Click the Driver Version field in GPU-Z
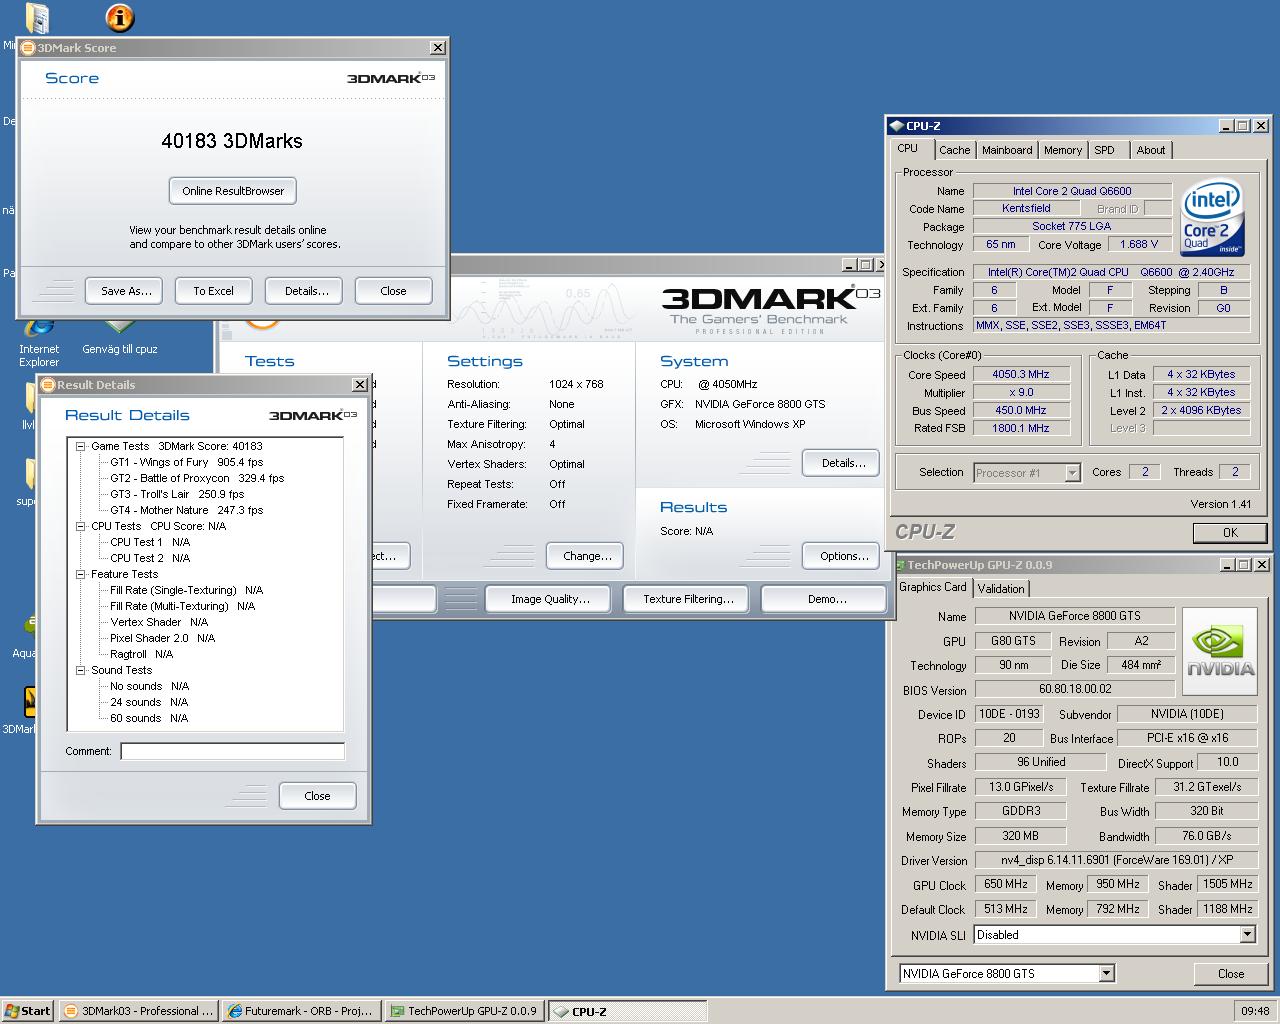The image size is (1280, 1024). click(1116, 860)
